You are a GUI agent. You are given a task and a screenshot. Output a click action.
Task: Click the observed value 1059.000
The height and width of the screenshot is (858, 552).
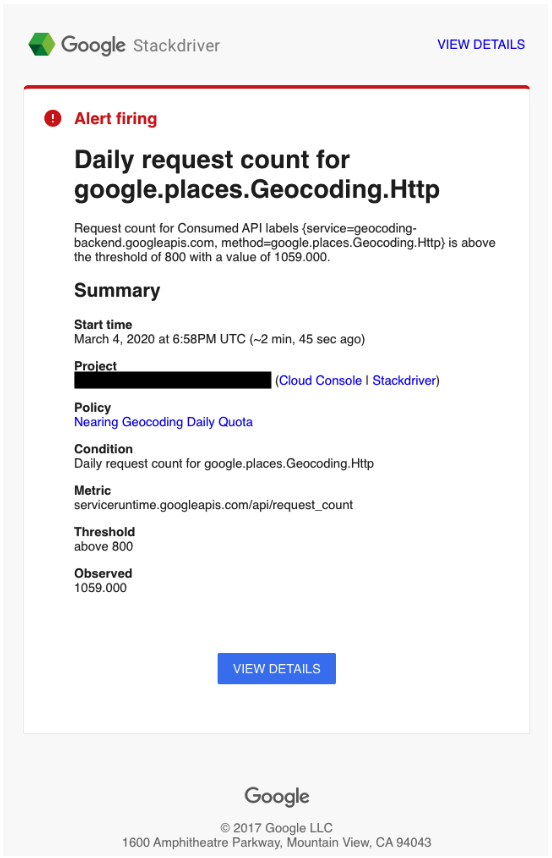pos(101,588)
